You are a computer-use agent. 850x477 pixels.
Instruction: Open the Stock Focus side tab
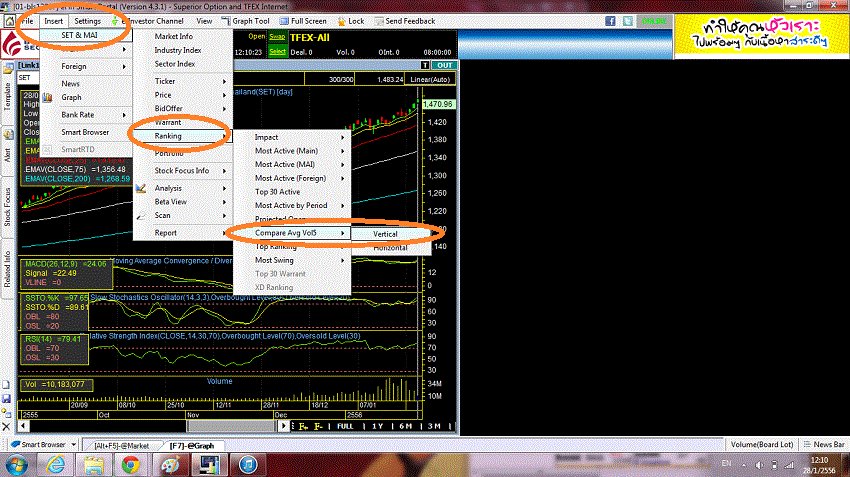point(8,207)
